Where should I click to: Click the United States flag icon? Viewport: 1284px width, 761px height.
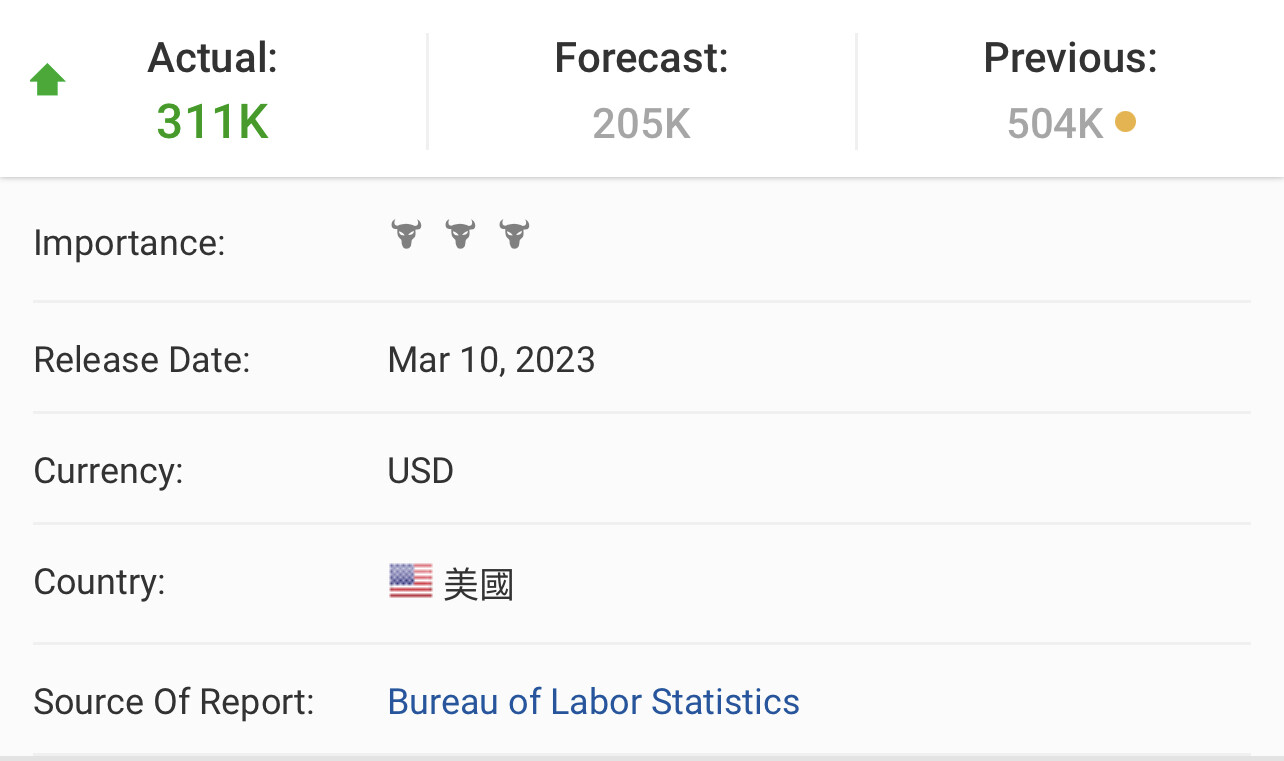click(x=410, y=581)
